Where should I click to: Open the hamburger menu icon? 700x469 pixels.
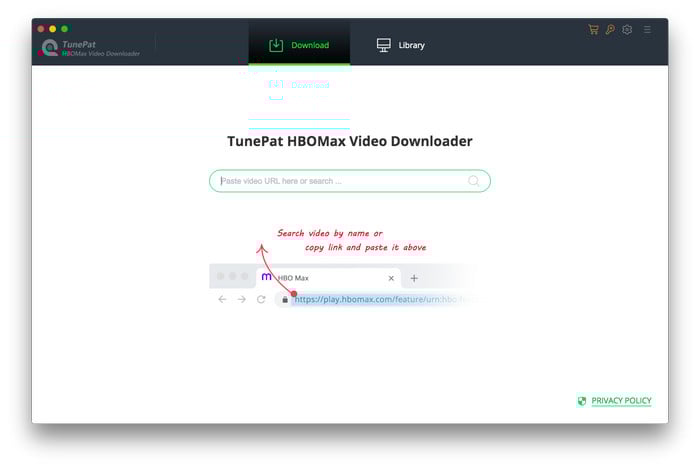click(x=647, y=29)
